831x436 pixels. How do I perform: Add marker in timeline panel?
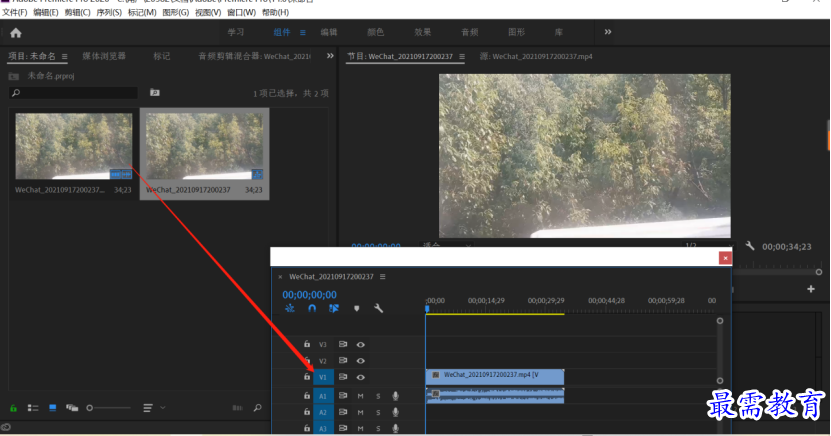coord(357,308)
